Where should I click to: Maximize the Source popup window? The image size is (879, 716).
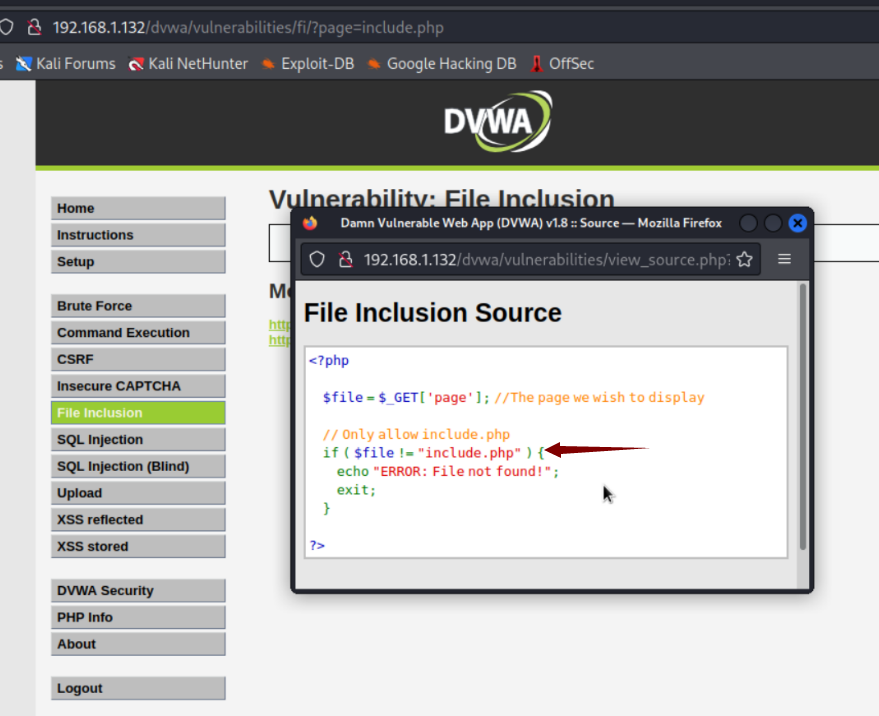[x=772, y=223]
